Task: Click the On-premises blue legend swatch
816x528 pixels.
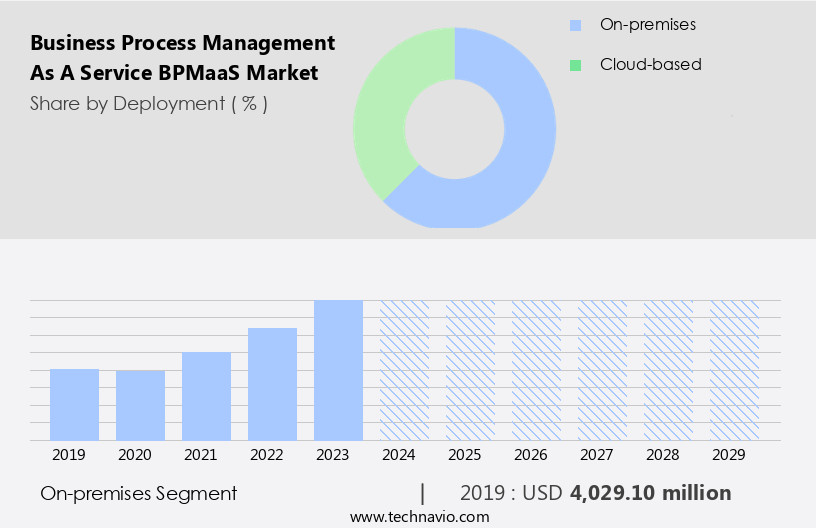Action: (x=575, y=25)
